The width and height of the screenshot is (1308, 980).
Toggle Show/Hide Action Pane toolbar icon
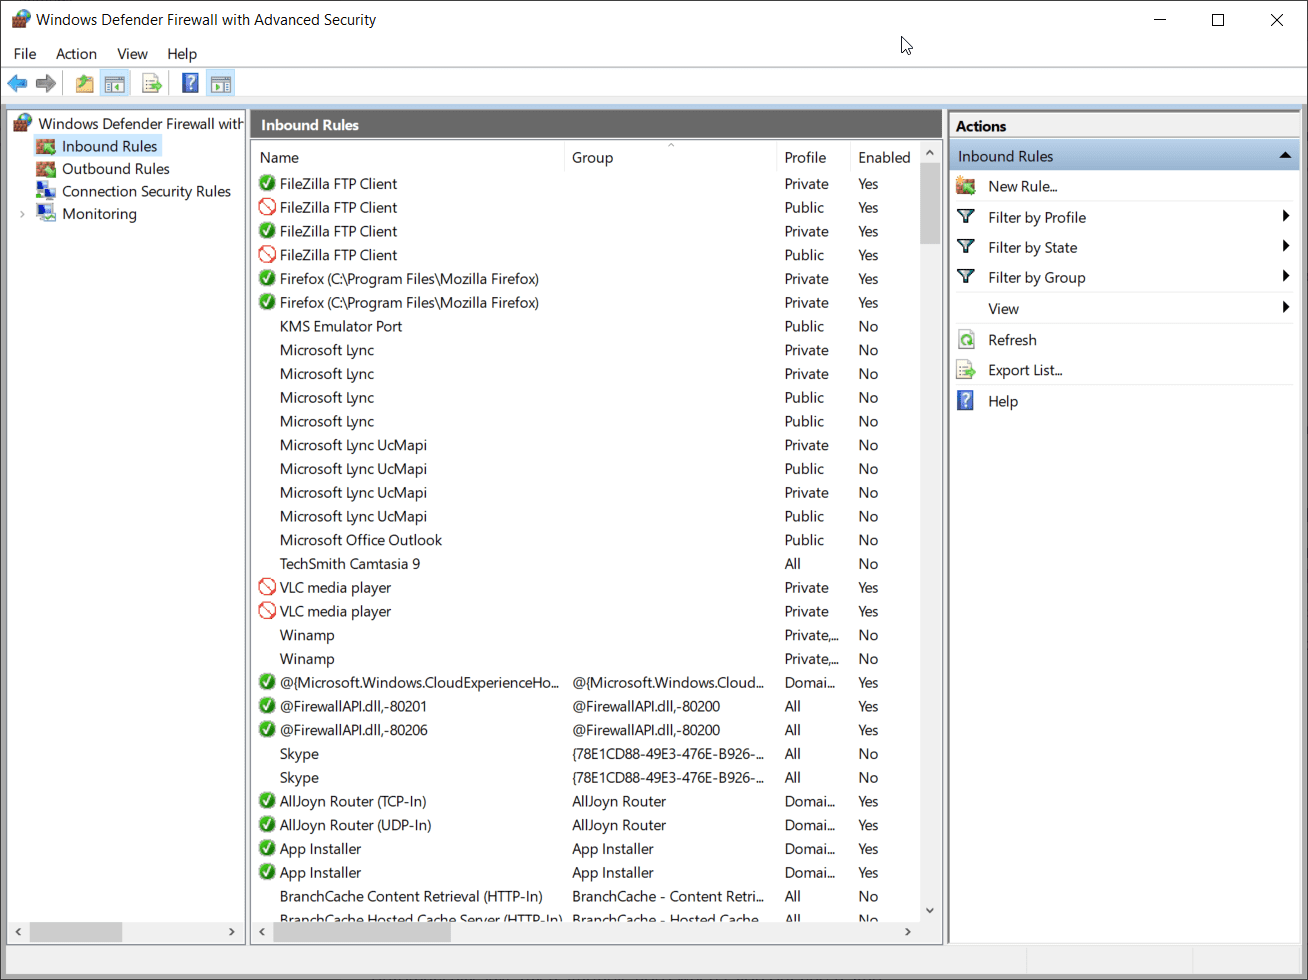221,84
